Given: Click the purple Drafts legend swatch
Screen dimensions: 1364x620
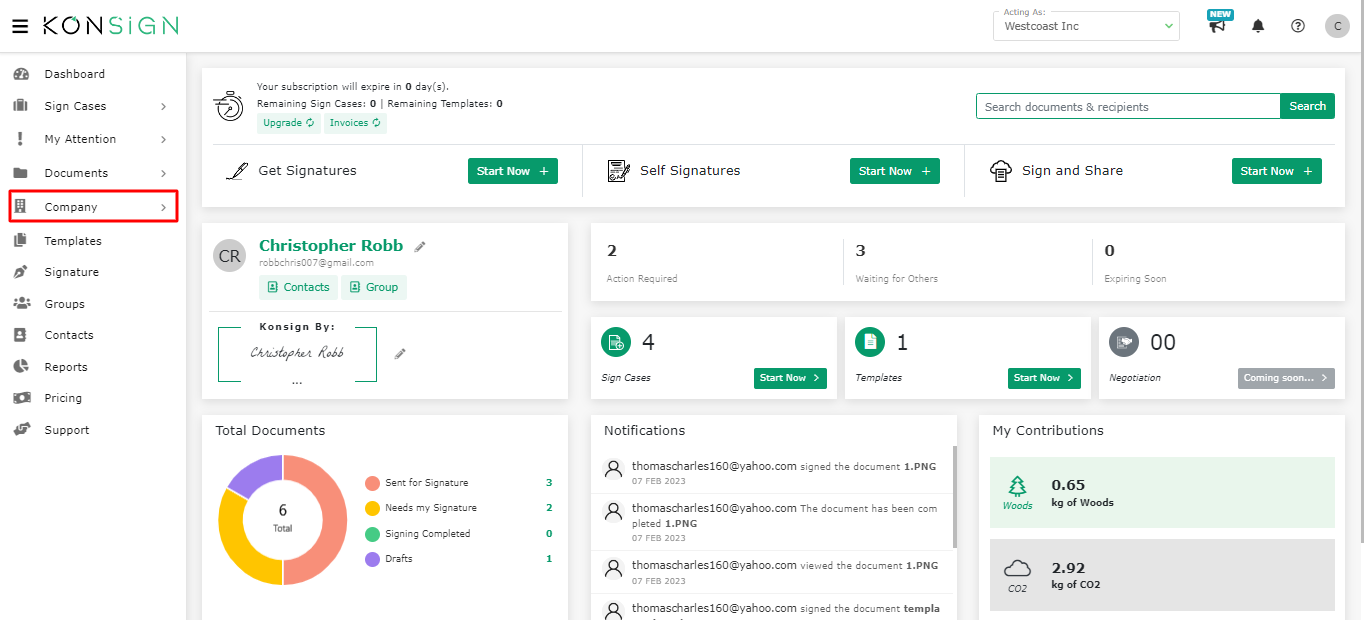Looking at the screenshot, I should click(x=374, y=558).
